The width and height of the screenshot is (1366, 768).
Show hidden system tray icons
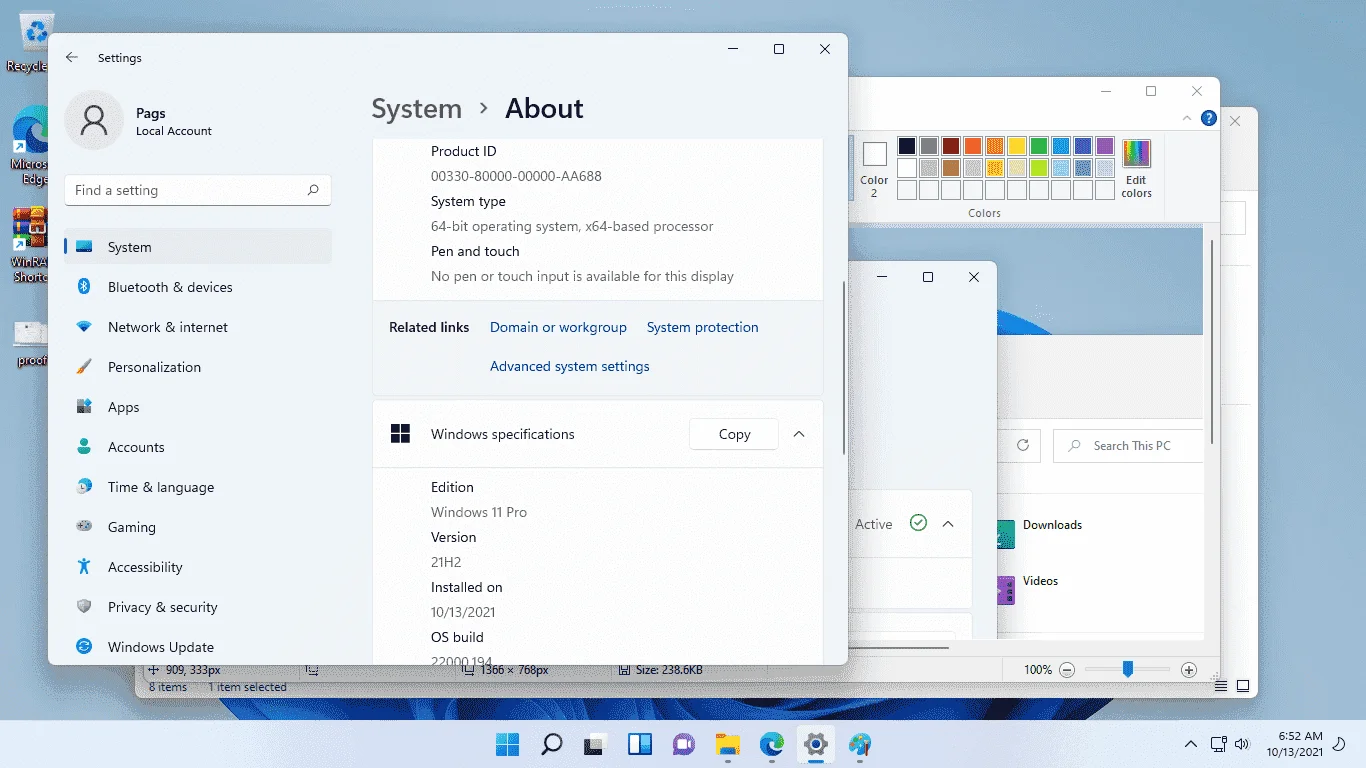1190,744
